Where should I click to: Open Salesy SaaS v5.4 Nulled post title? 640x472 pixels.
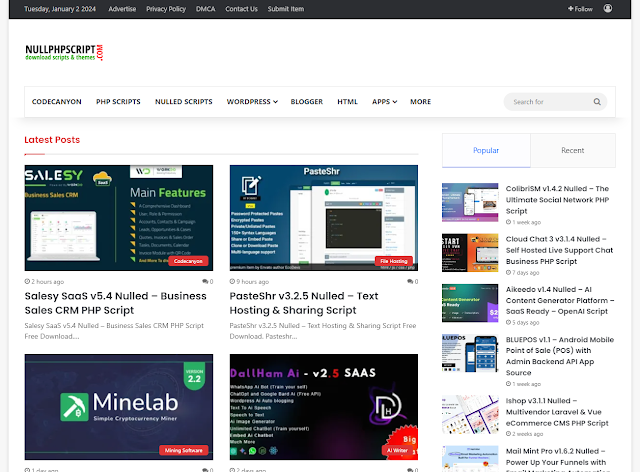(x=116, y=303)
